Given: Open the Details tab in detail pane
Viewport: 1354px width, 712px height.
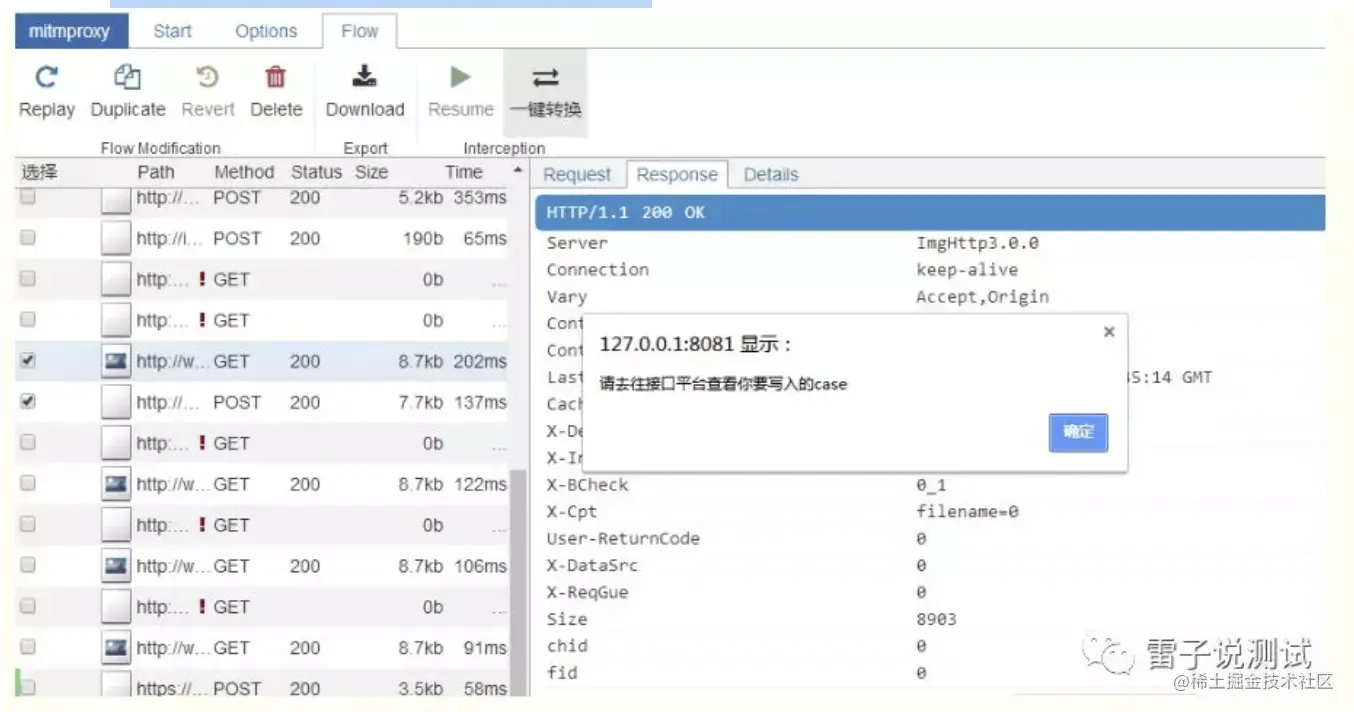Looking at the screenshot, I should tap(771, 174).
